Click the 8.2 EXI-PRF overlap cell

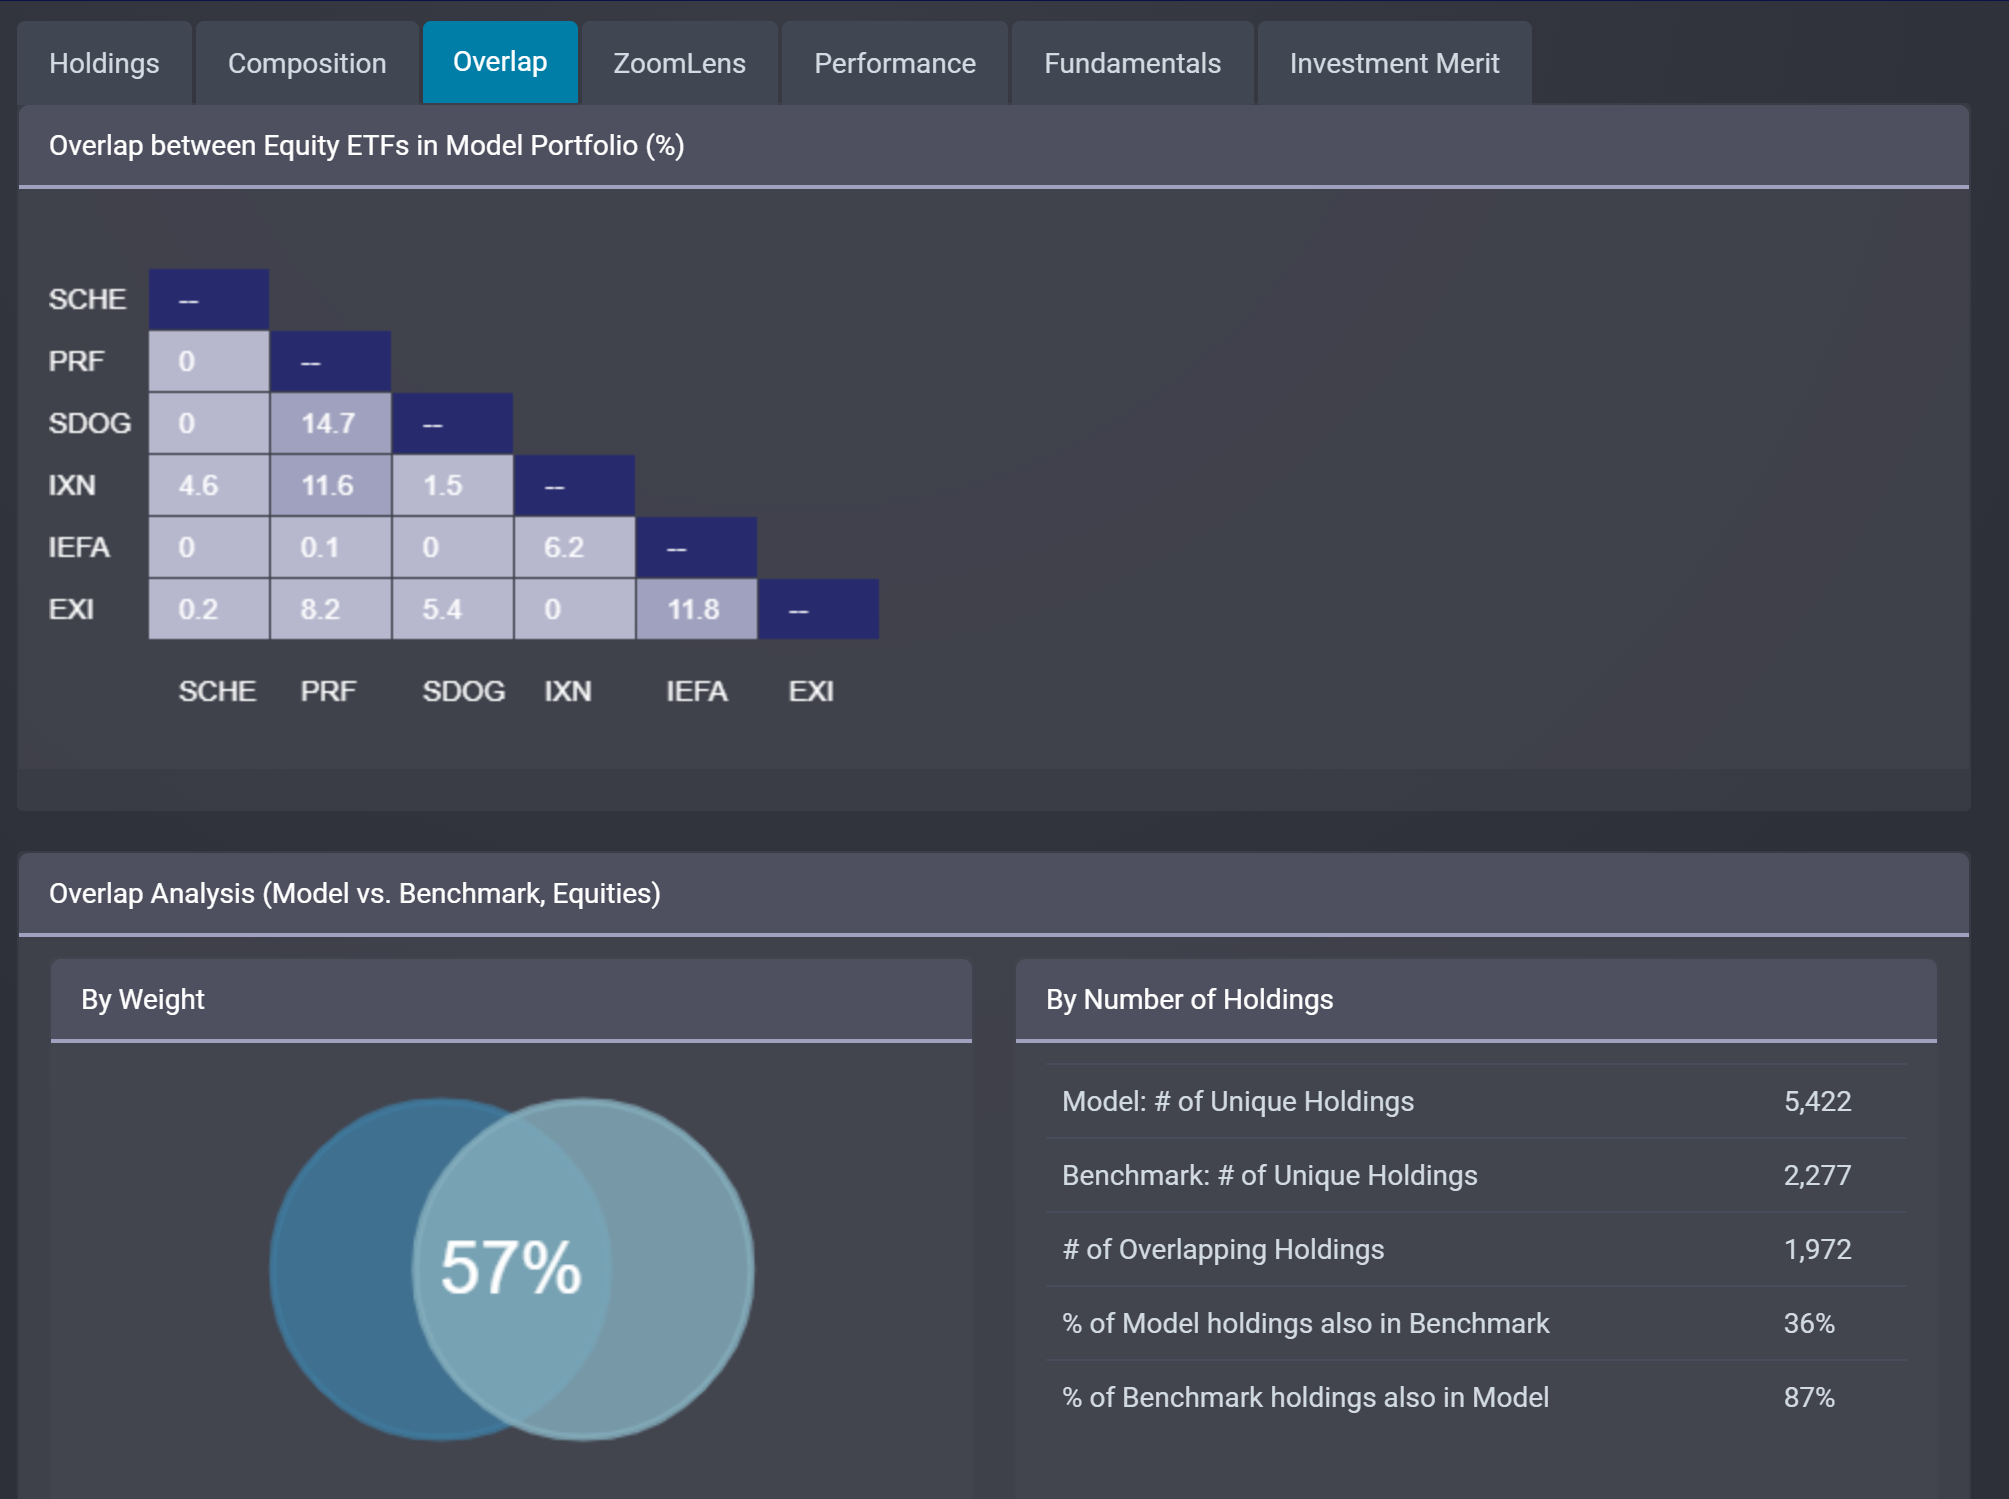330,609
